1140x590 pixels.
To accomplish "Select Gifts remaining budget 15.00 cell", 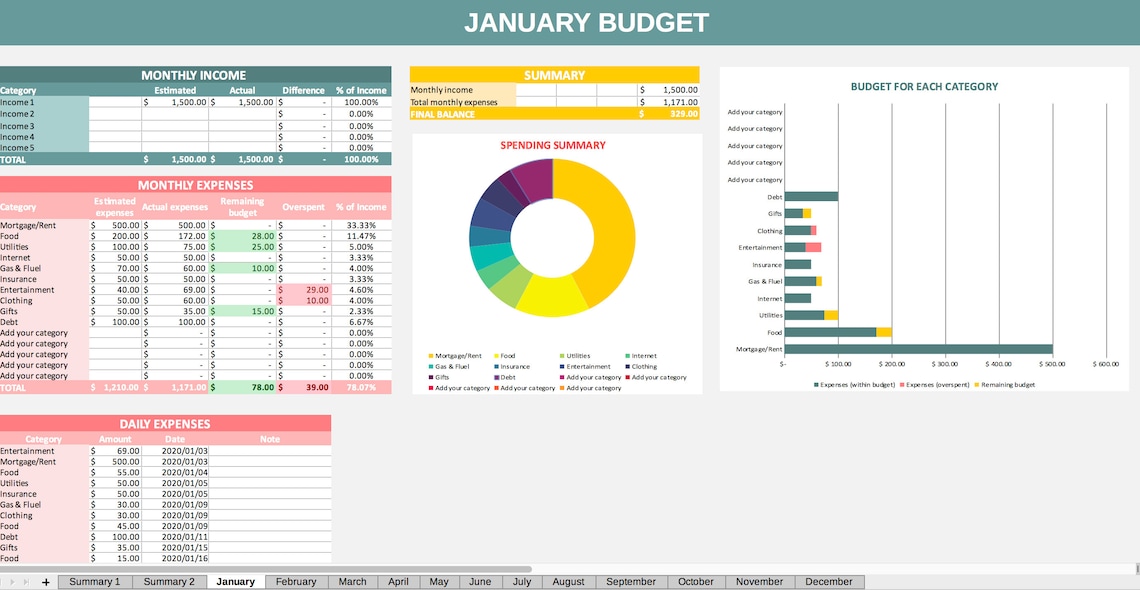I will (x=242, y=311).
